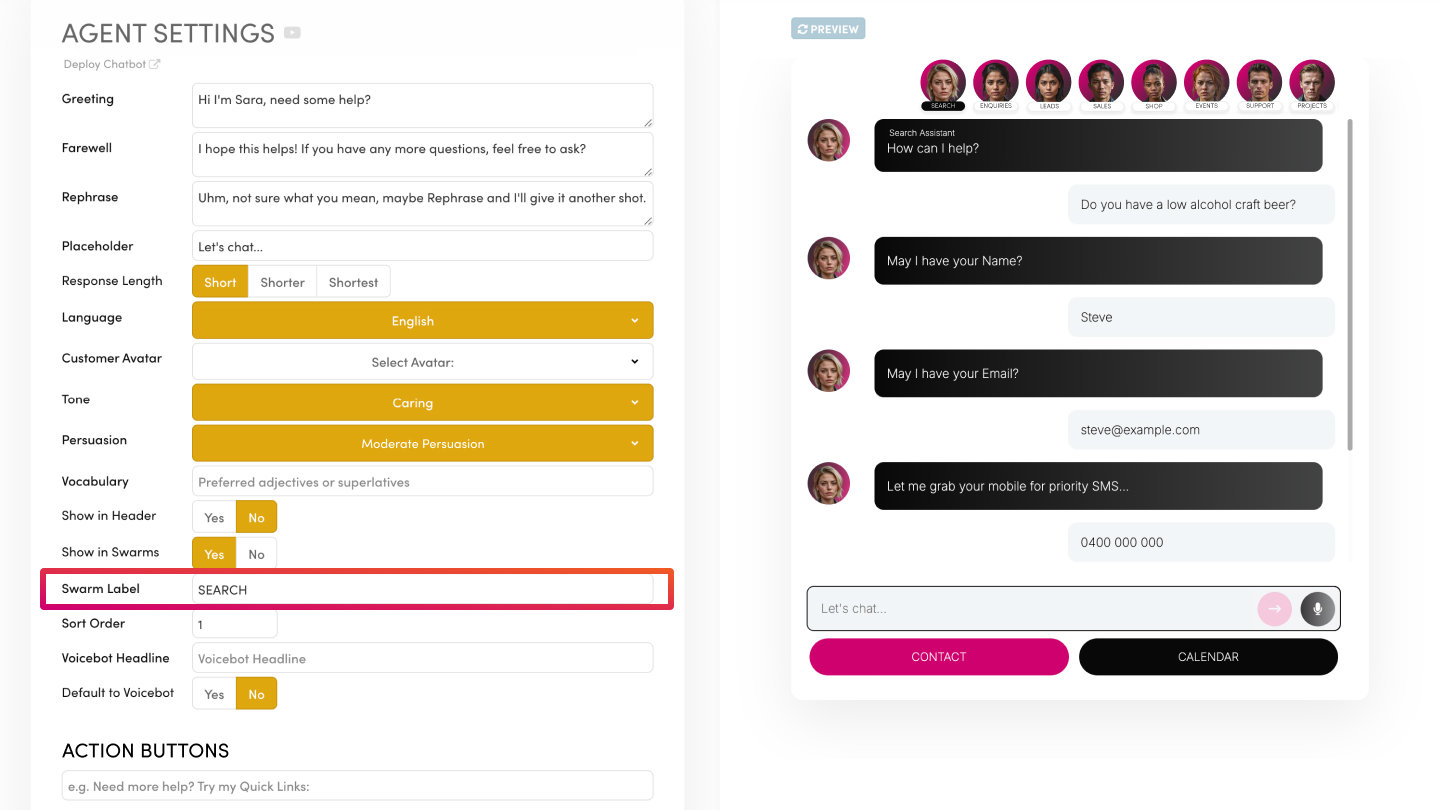1440x810 pixels.
Task: Select the Leads agent avatar
Action: [1048, 82]
